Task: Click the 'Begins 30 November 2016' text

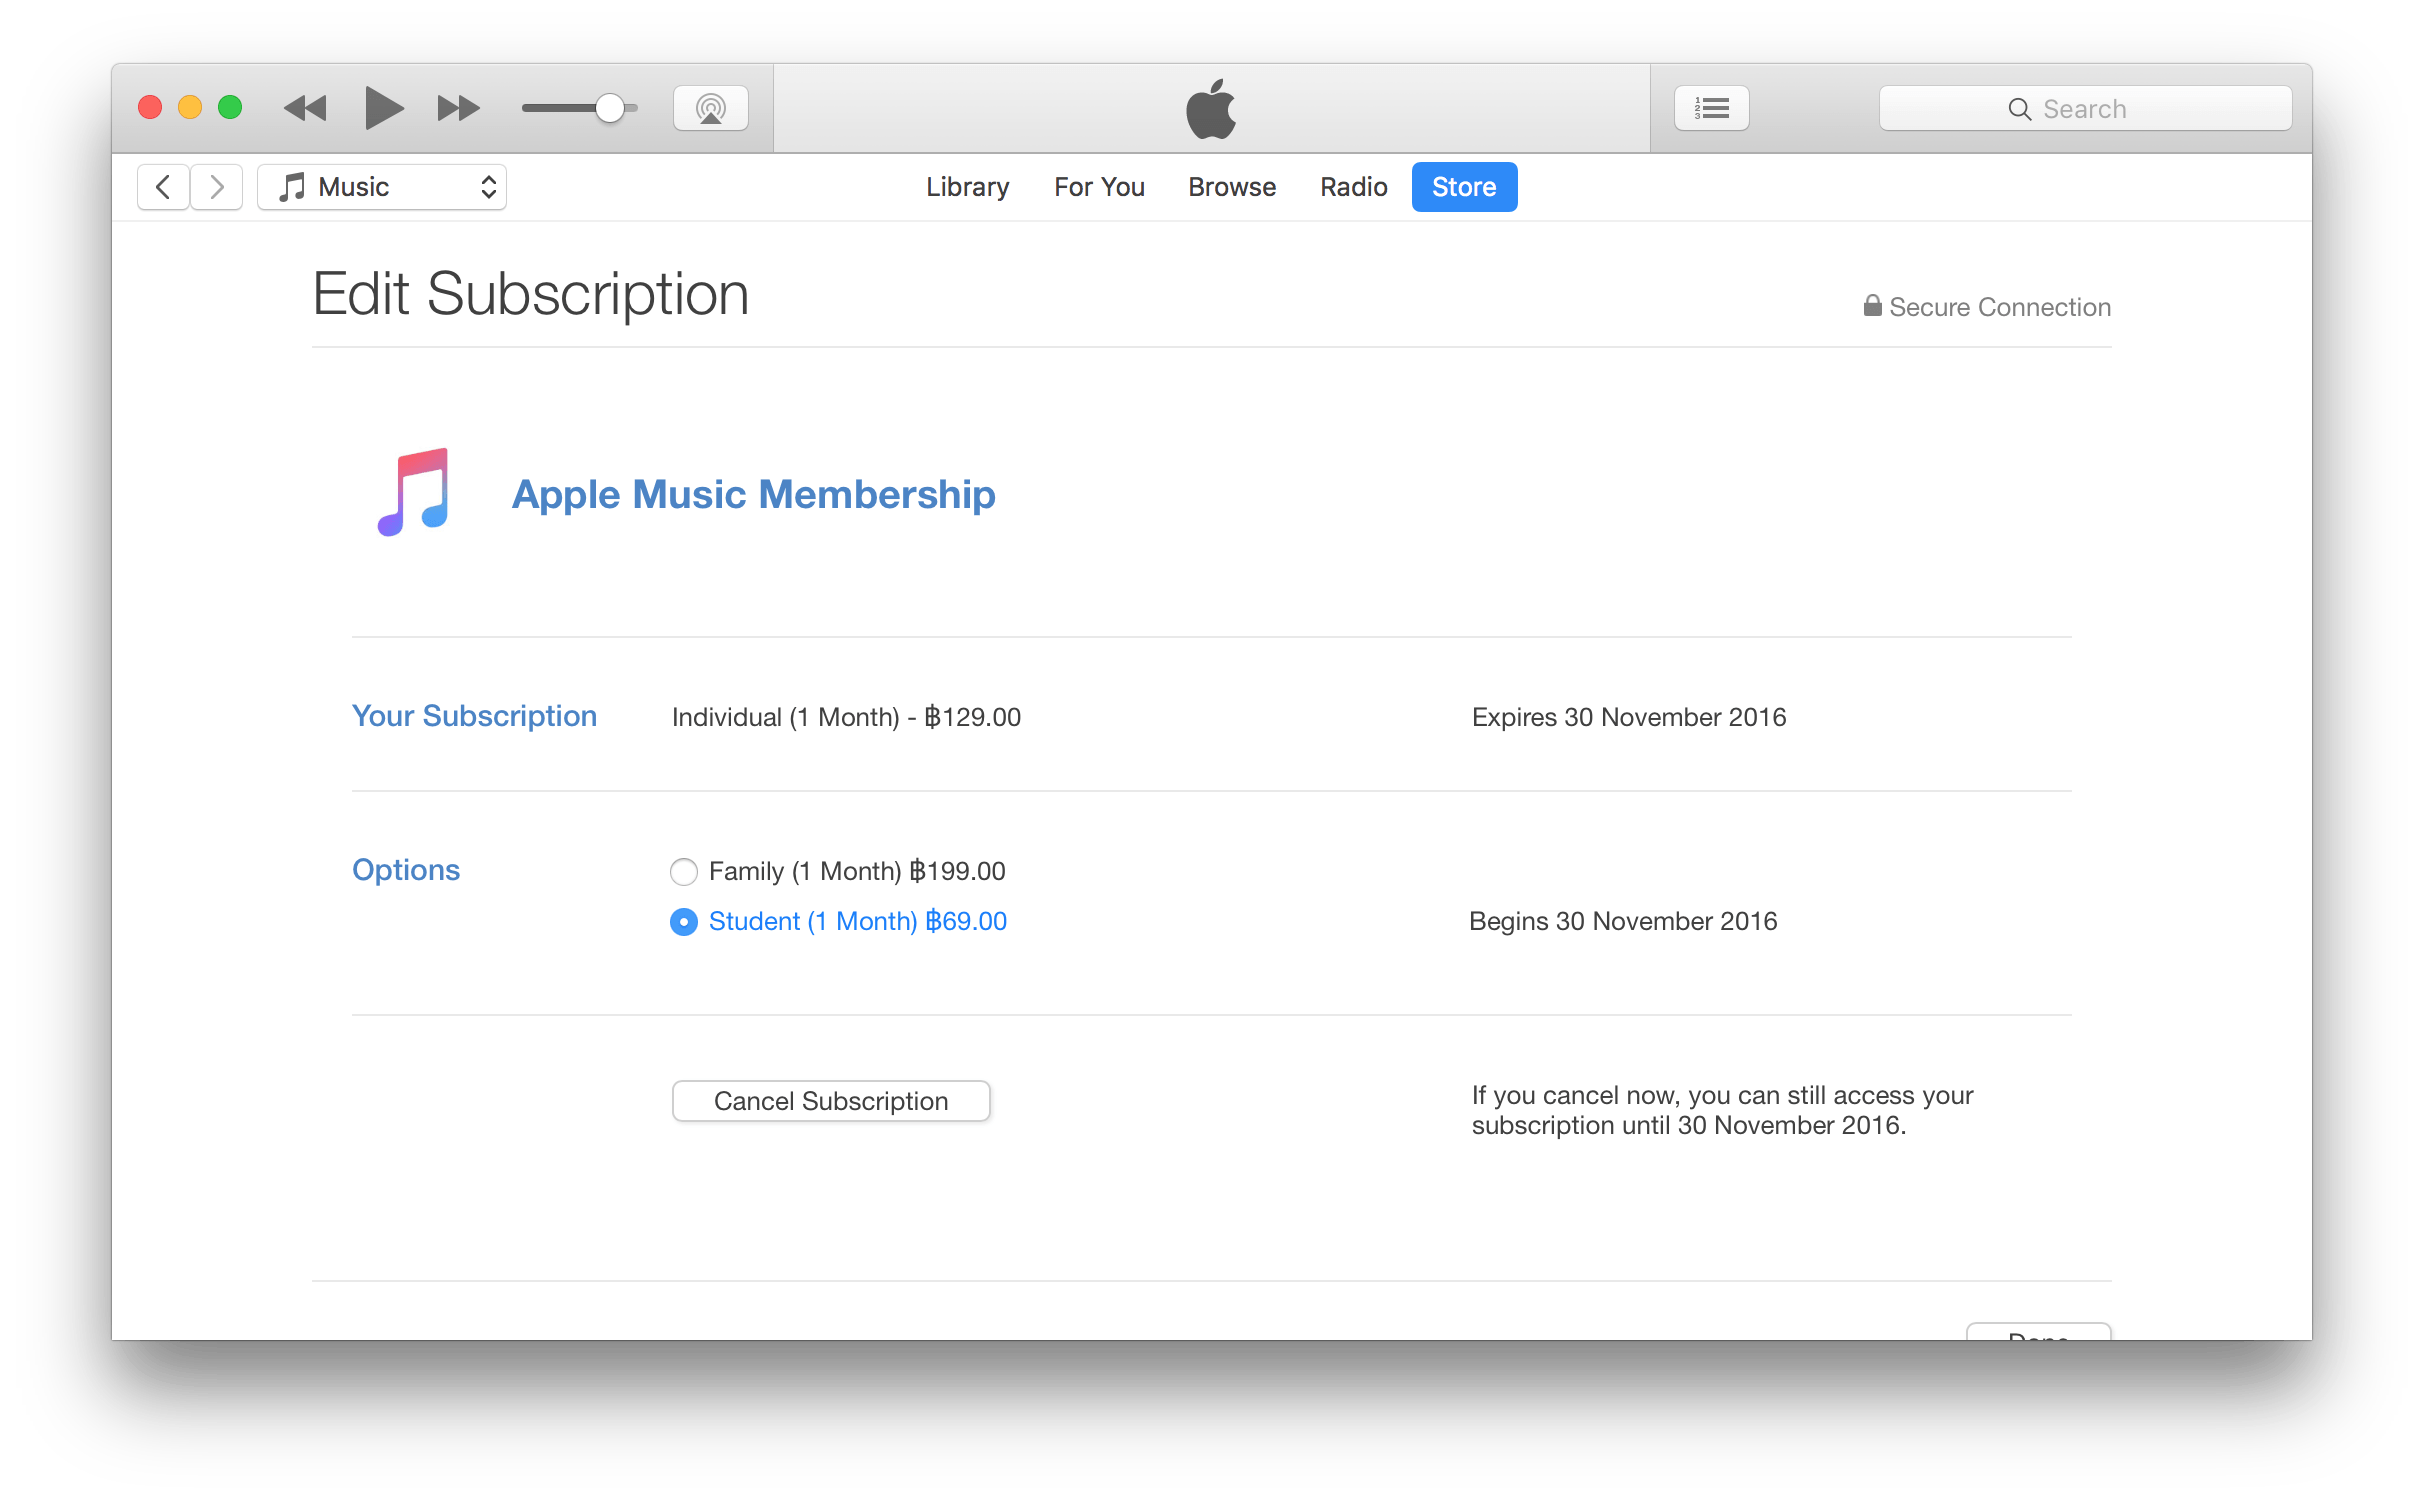Action: tap(1623, 921)
